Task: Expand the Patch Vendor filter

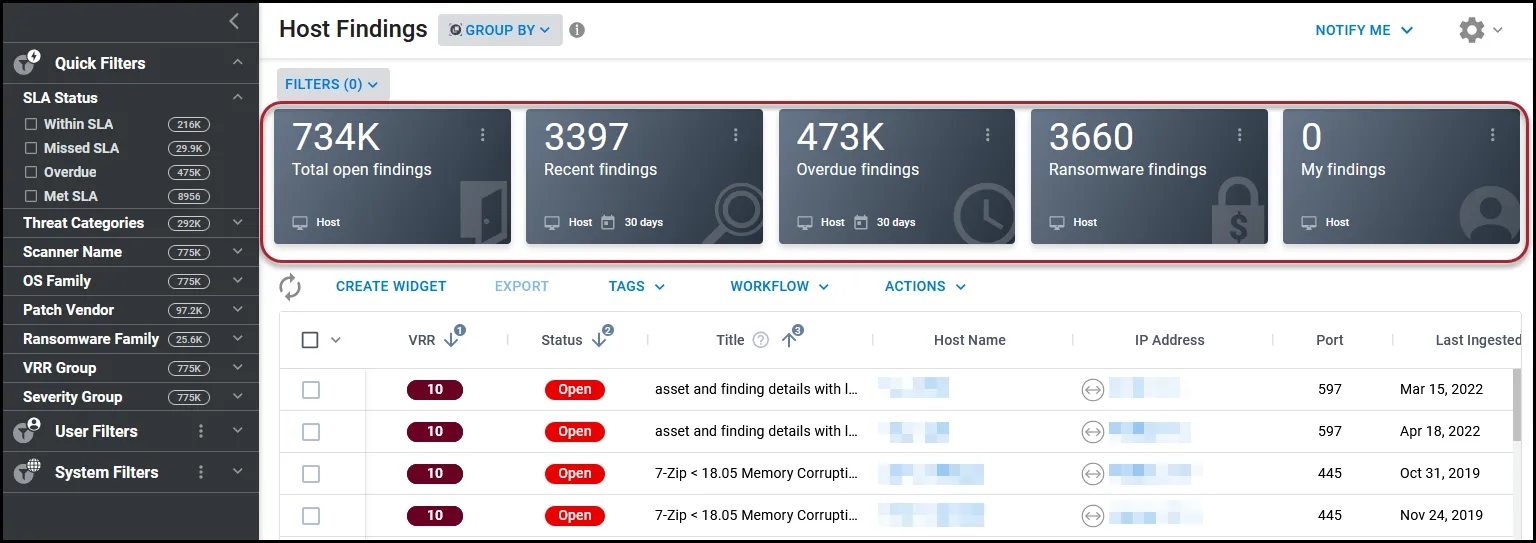Action: (x=238, y=310)
